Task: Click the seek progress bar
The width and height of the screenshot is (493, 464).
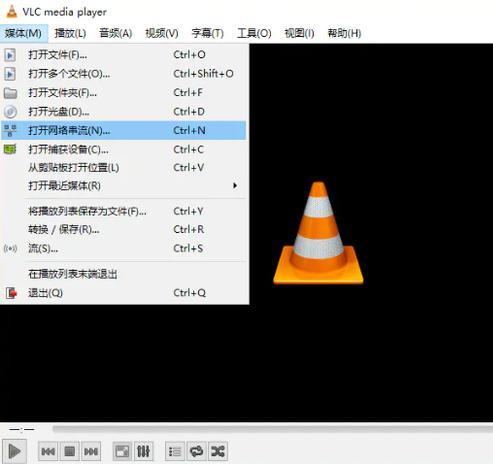Action: tap(273, 429)
